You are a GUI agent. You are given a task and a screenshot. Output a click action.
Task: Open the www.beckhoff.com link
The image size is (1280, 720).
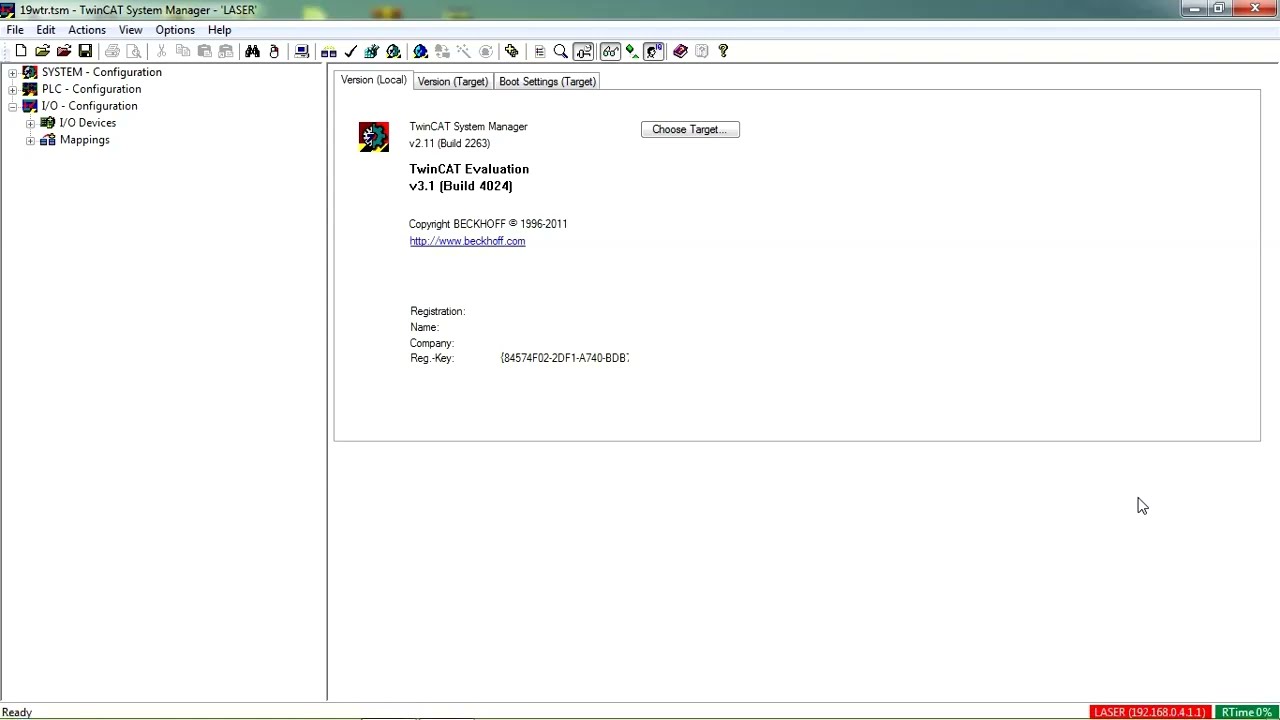(x=467, y=241)
